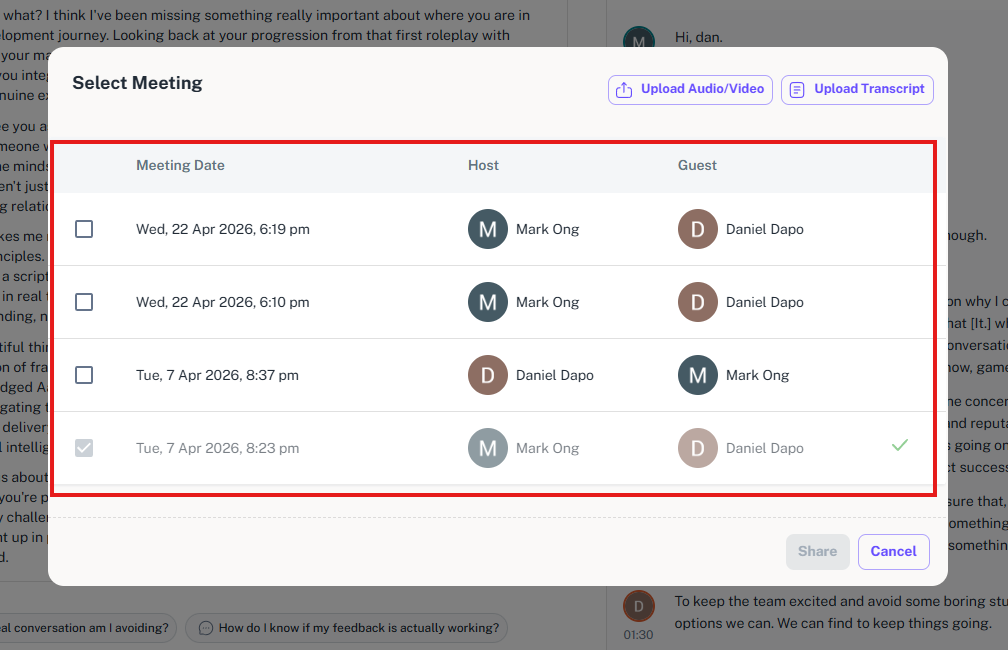Click the Host column header
This screenshot has width=1008, height=650.
tap(483, 165)
